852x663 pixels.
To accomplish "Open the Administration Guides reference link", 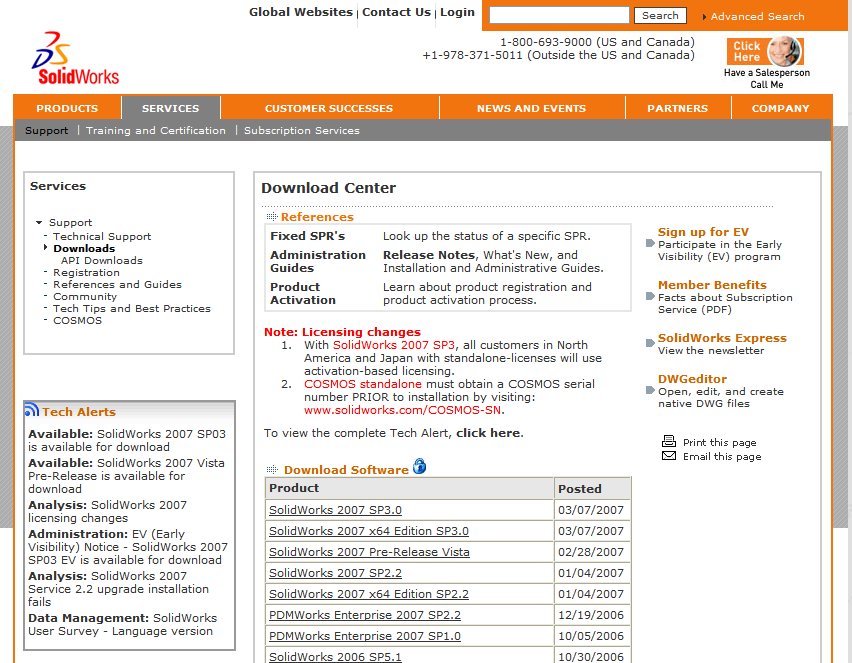I will coord(318,261).
